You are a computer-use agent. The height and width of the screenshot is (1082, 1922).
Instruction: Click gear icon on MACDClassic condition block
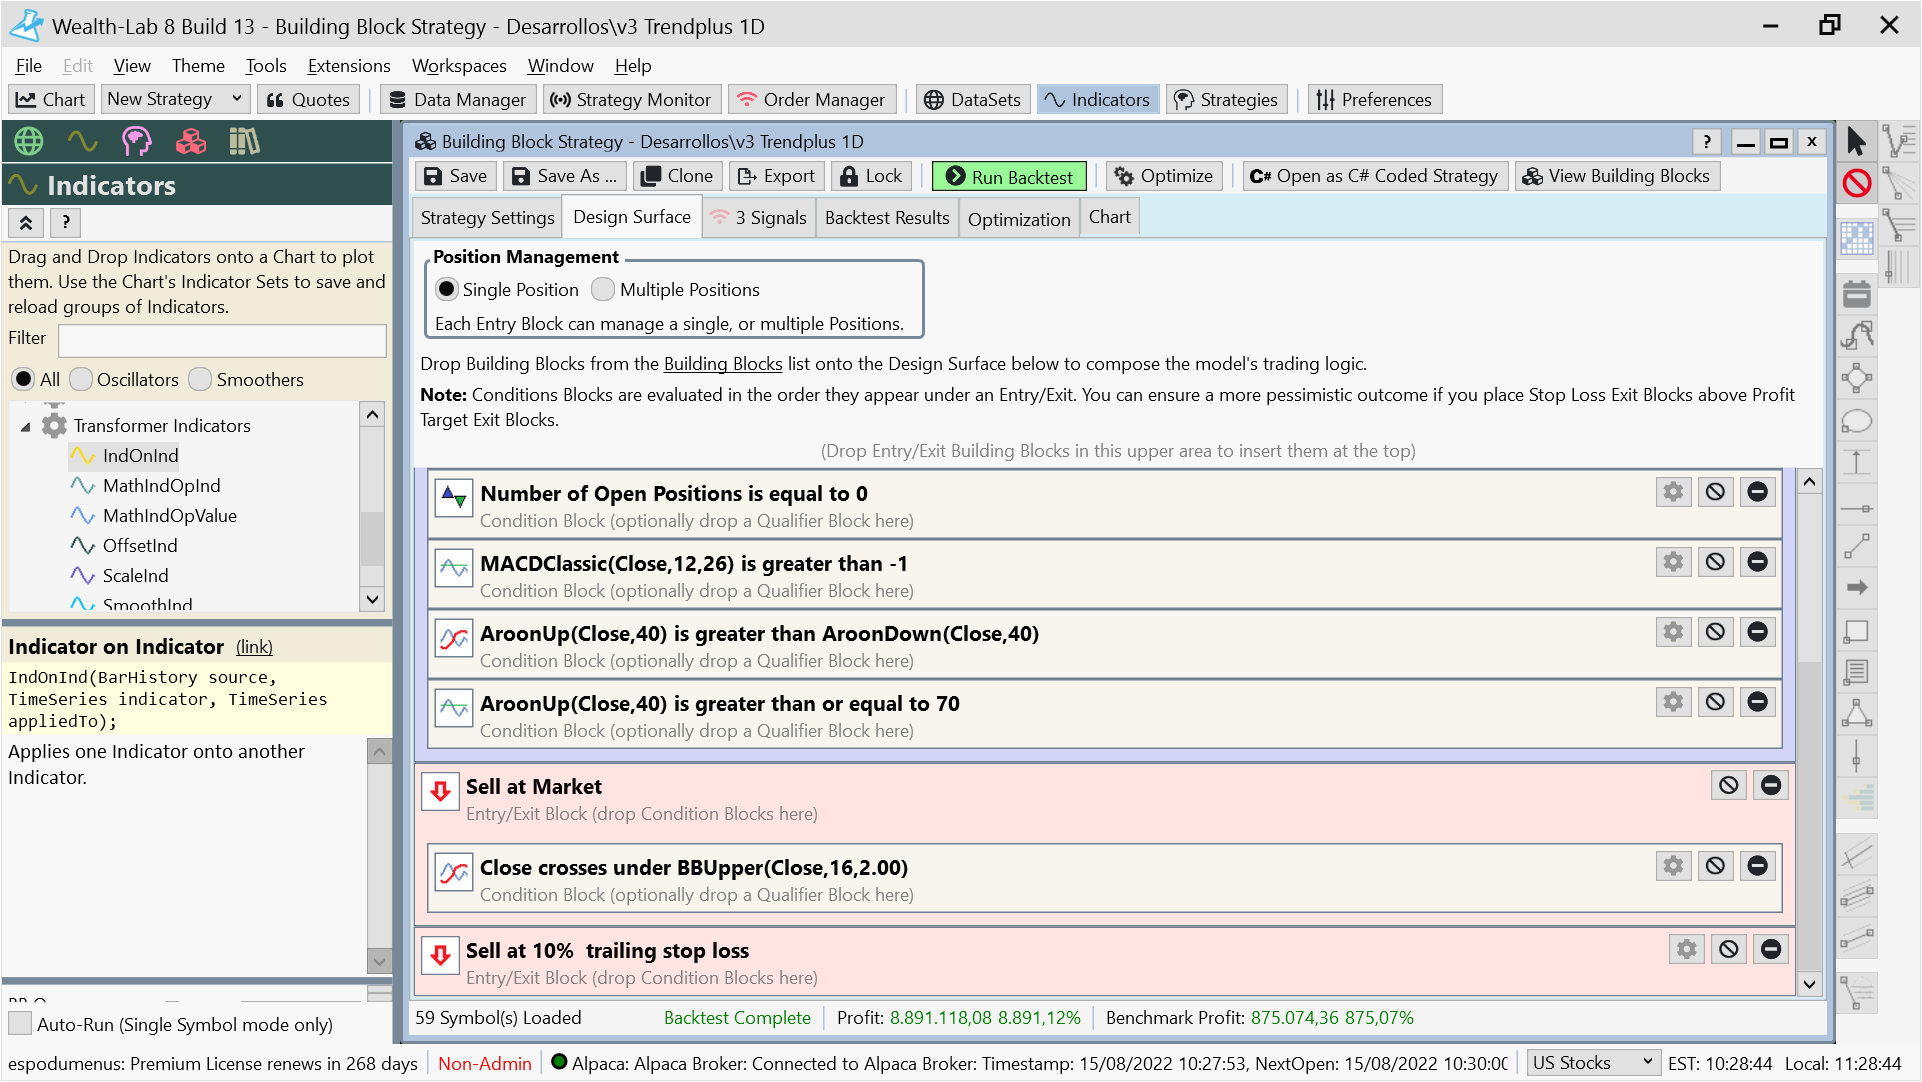(1673, 562)
